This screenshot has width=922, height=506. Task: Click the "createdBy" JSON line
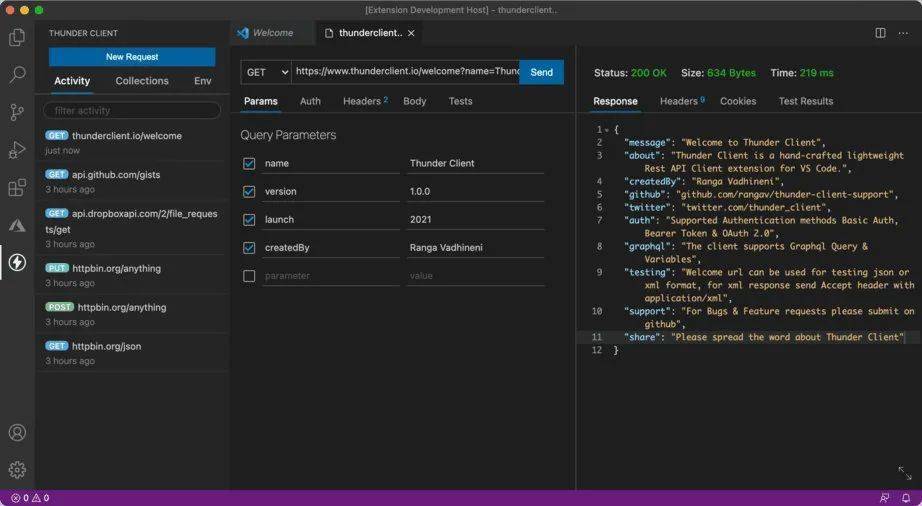pos(703,182)
